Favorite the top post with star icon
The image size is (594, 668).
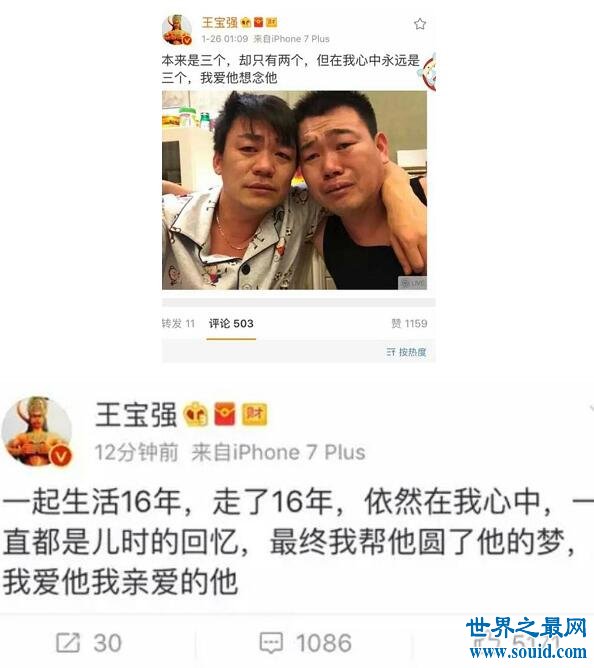(x=420, y=24)
